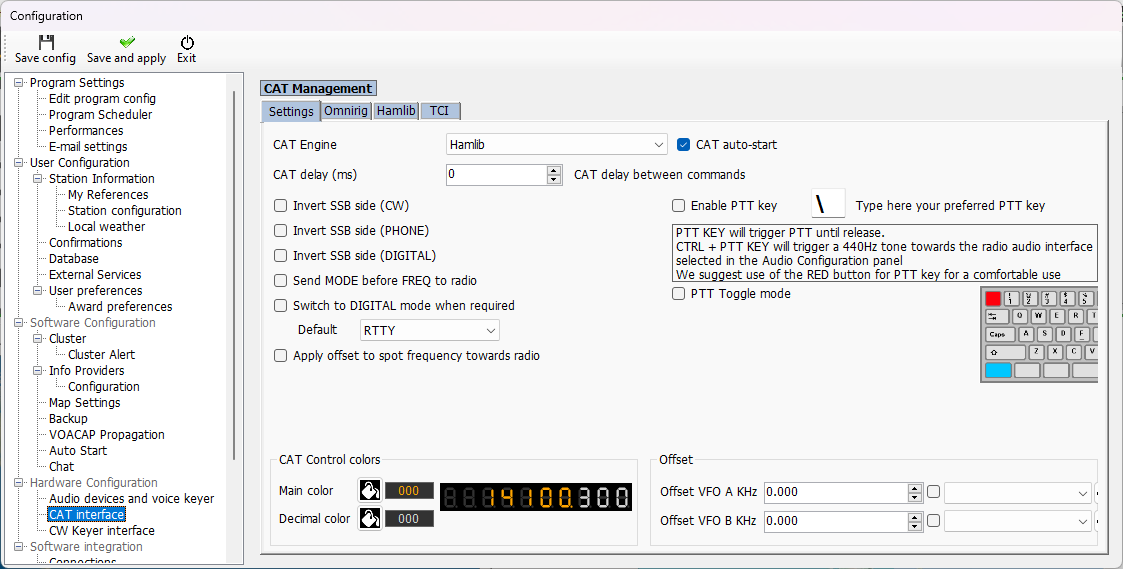The width and height of the screenshot is (1123, 569).
Task: Tick the Offset VFO A checkbox
Action: [x=933, y=492]
